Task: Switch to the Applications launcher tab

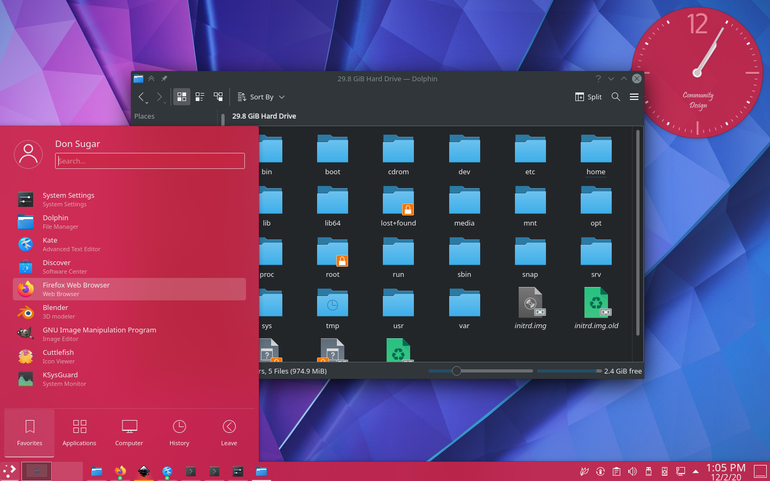Action: 79,433
